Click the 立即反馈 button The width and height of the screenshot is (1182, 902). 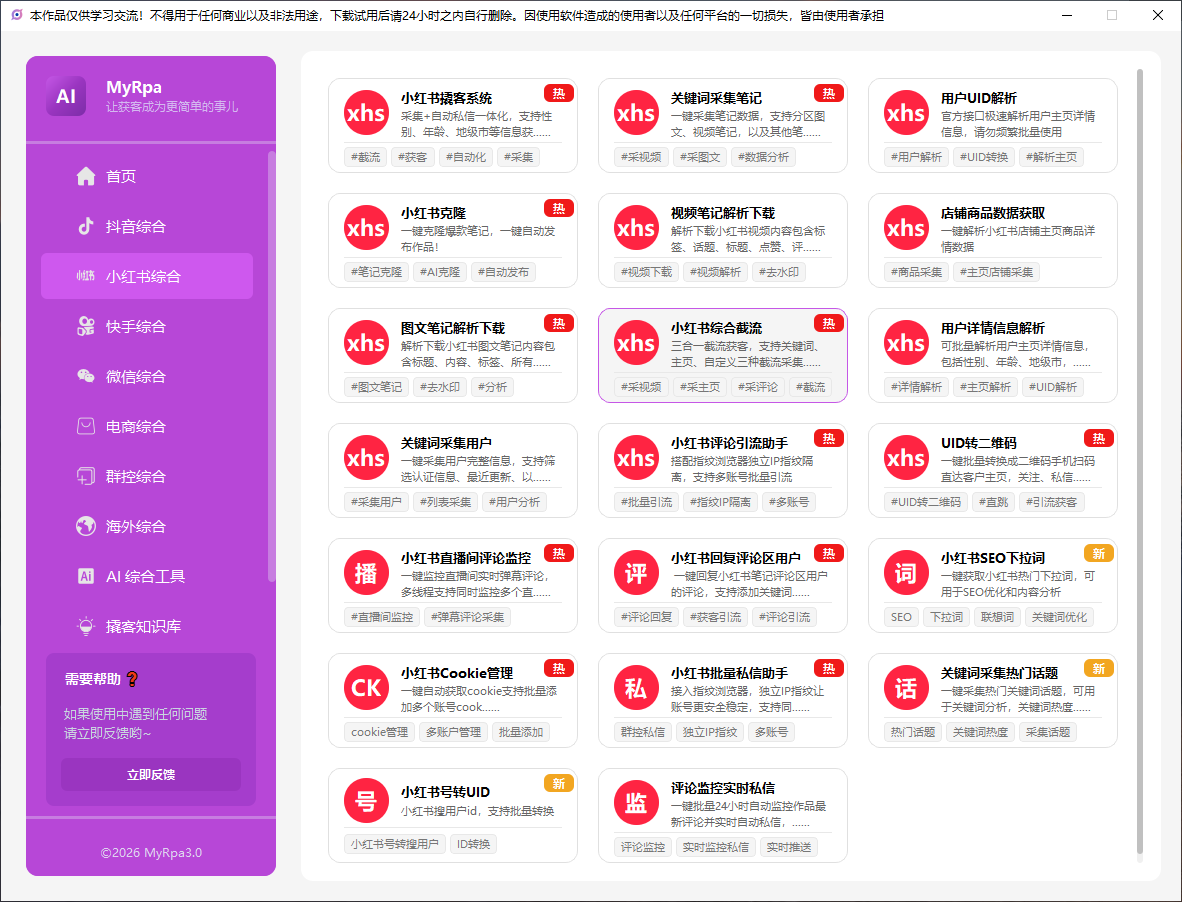click(x=151, y=775)
